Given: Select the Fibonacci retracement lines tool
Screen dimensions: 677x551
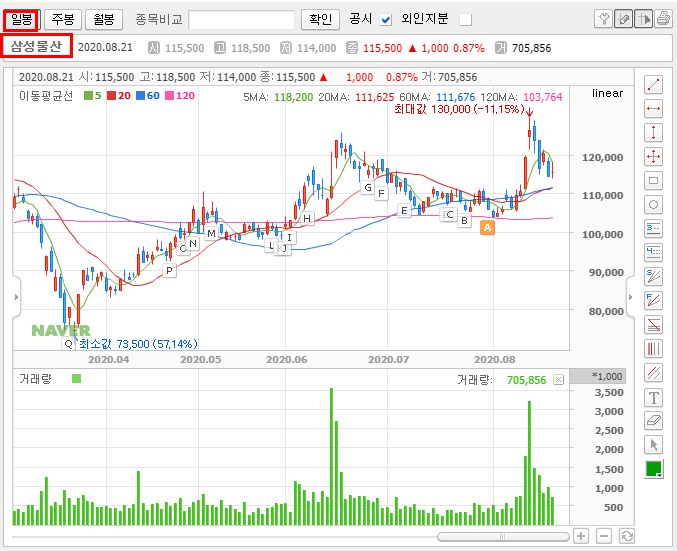Looking at the screenshot, I should 653,325.
